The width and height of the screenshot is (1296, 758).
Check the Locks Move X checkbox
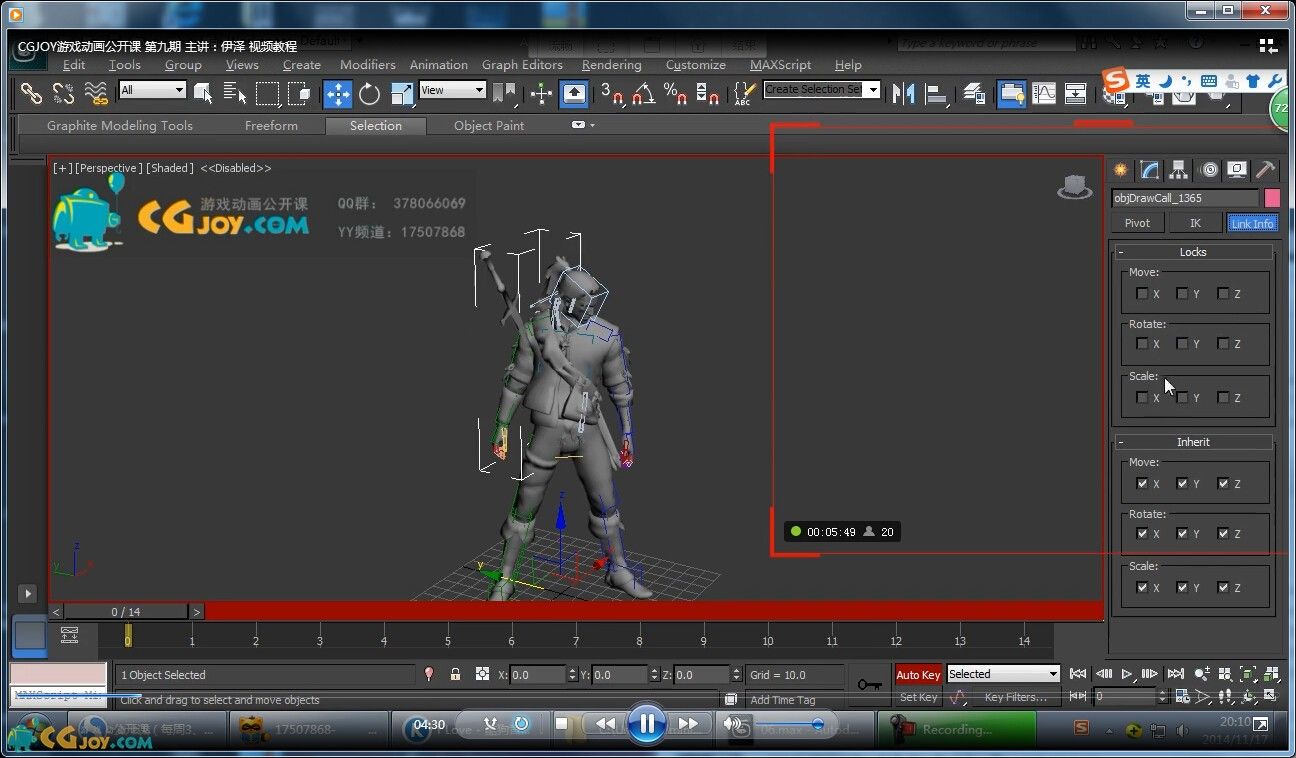coord(1142,293)
